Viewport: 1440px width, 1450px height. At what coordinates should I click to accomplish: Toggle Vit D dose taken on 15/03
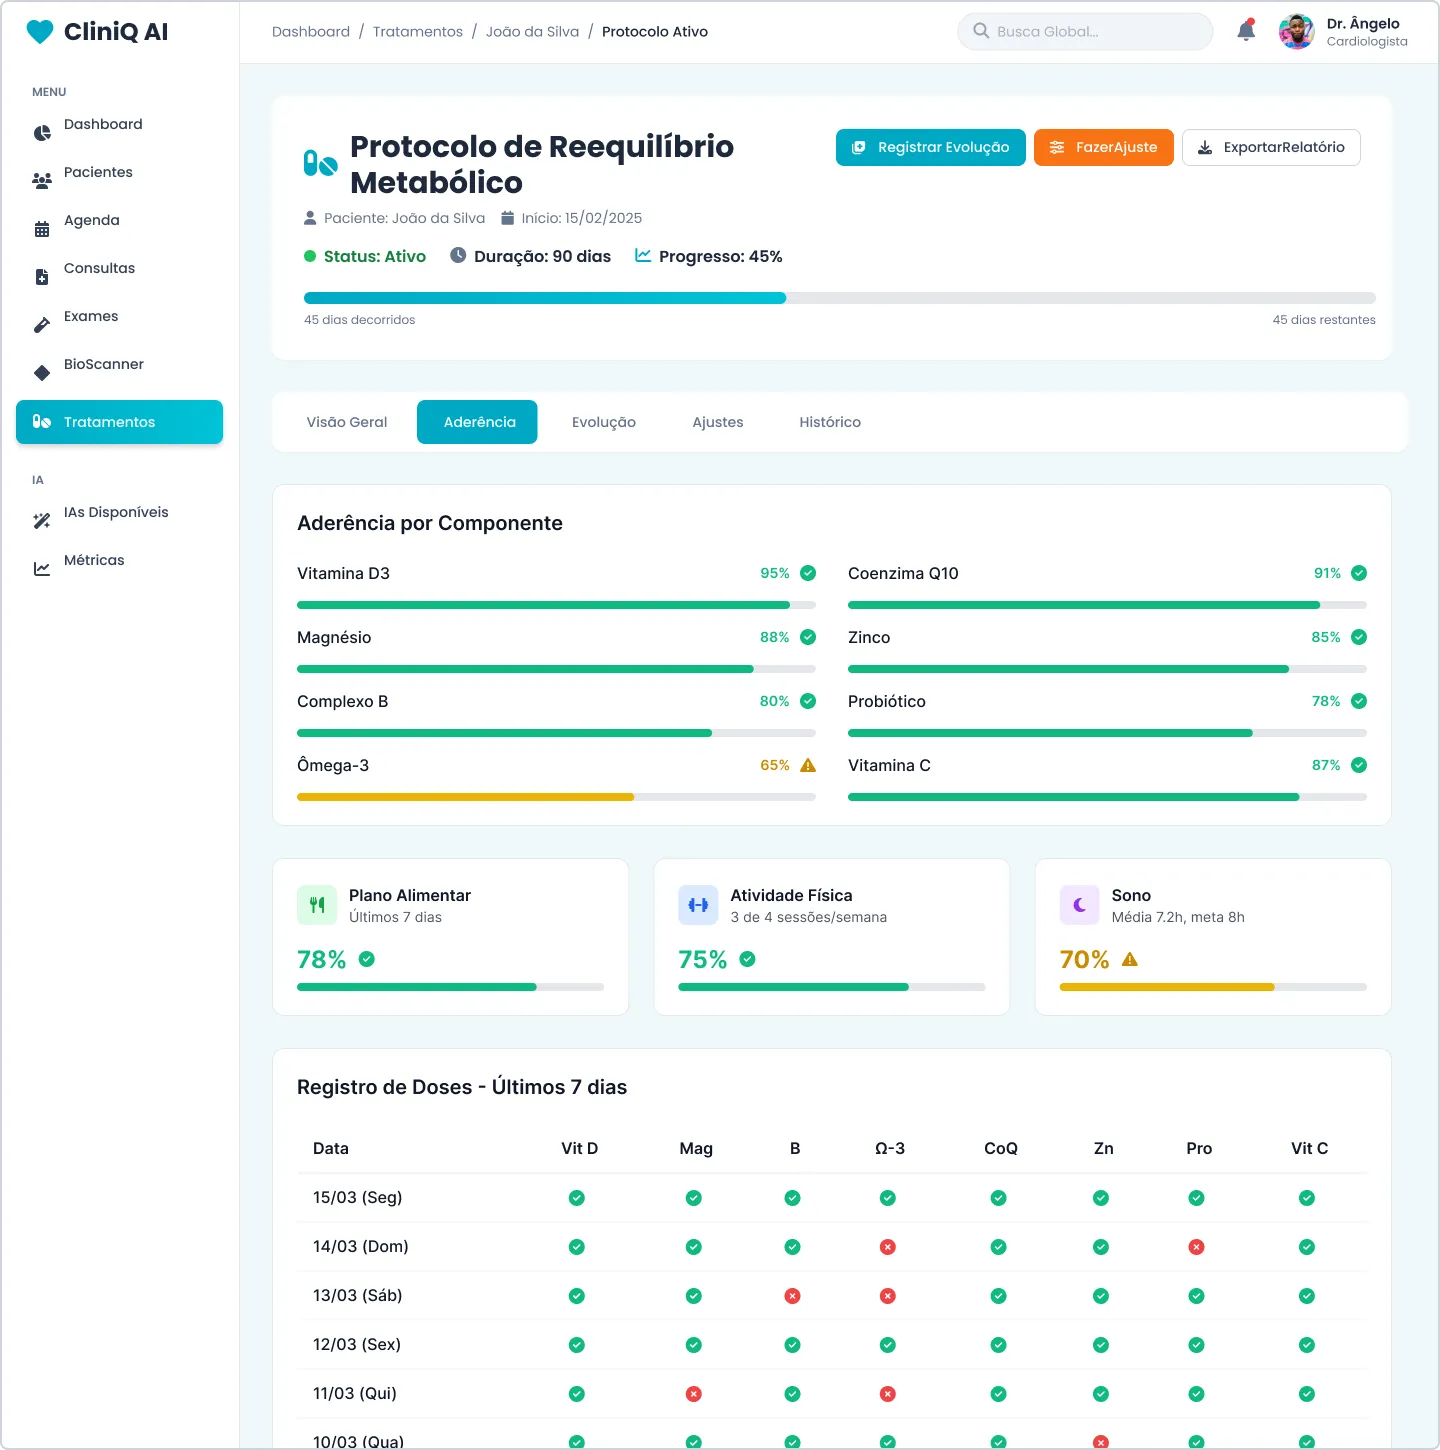[x=576, y=1198]
